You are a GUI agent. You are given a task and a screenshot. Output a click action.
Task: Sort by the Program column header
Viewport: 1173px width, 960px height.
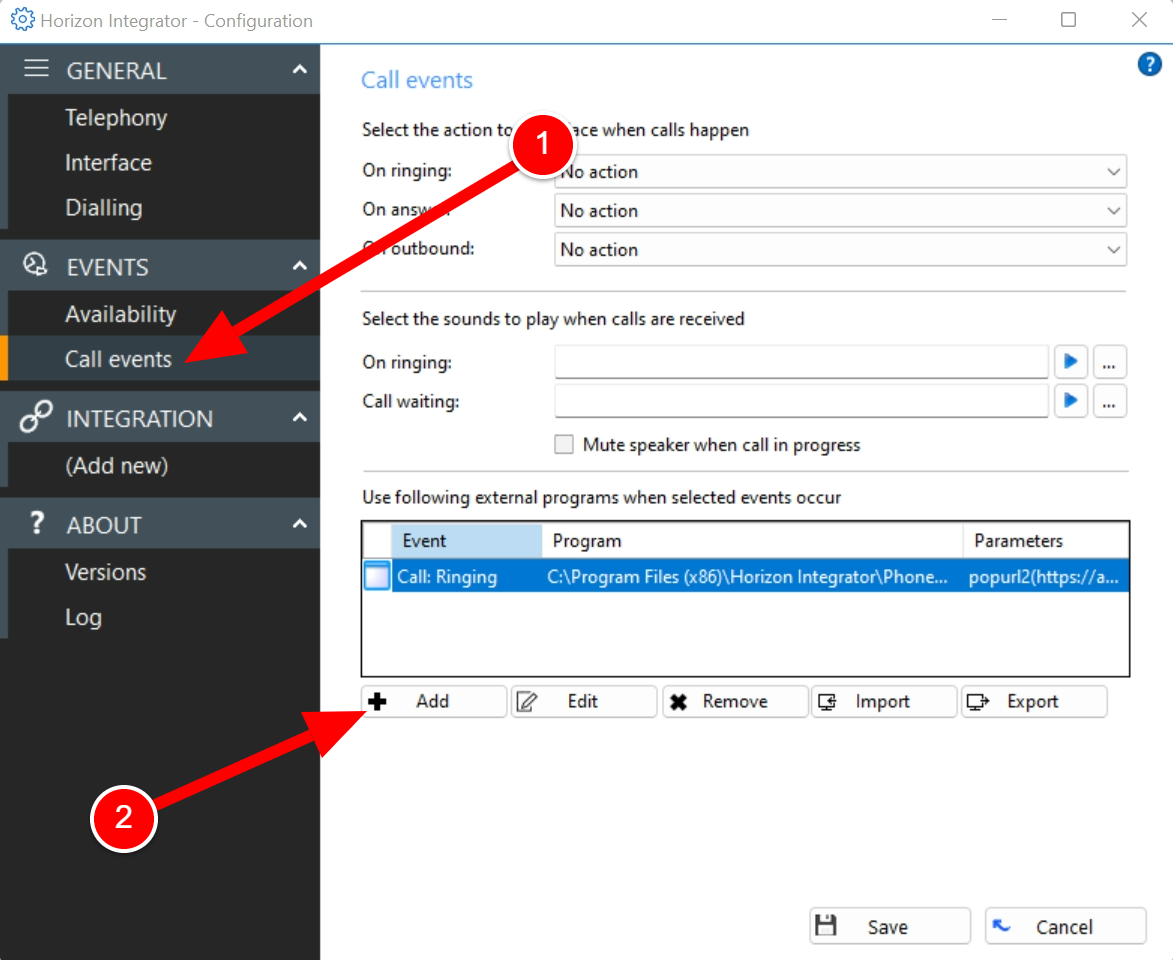tap(752, 540)
